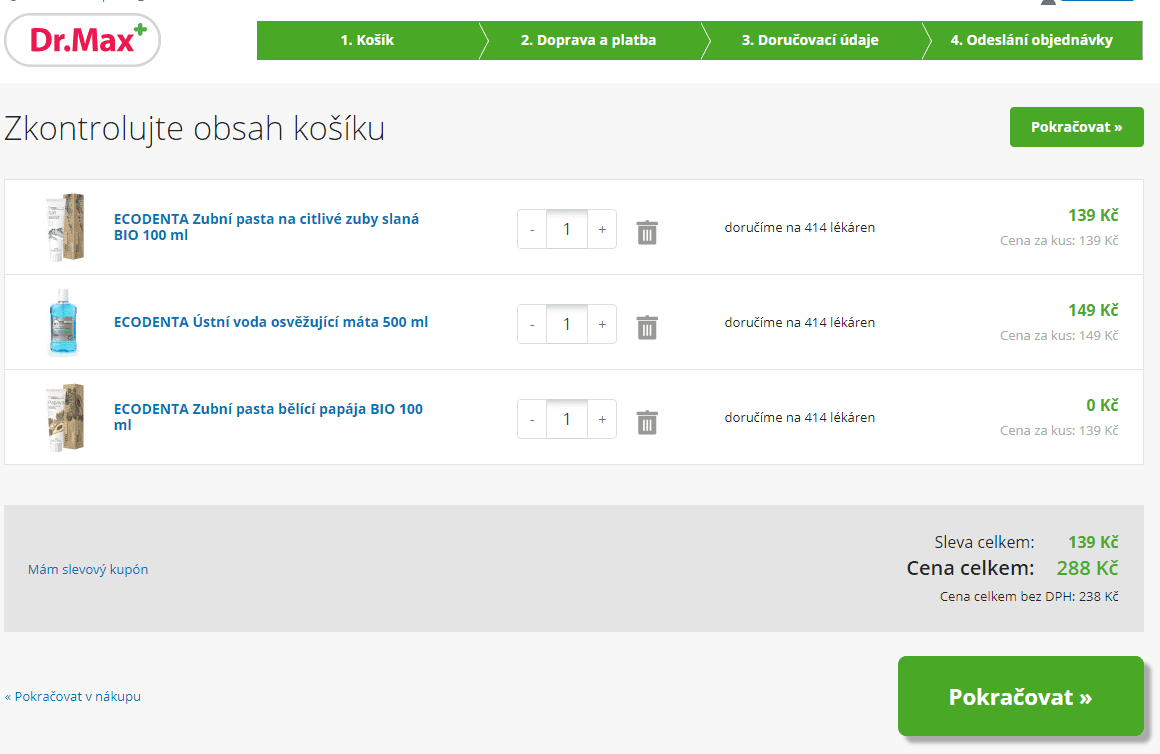Expand the Mám slevový kupón coupon field
The height and width of the screenshot is (754, 1160).
[x=88, y=569]
